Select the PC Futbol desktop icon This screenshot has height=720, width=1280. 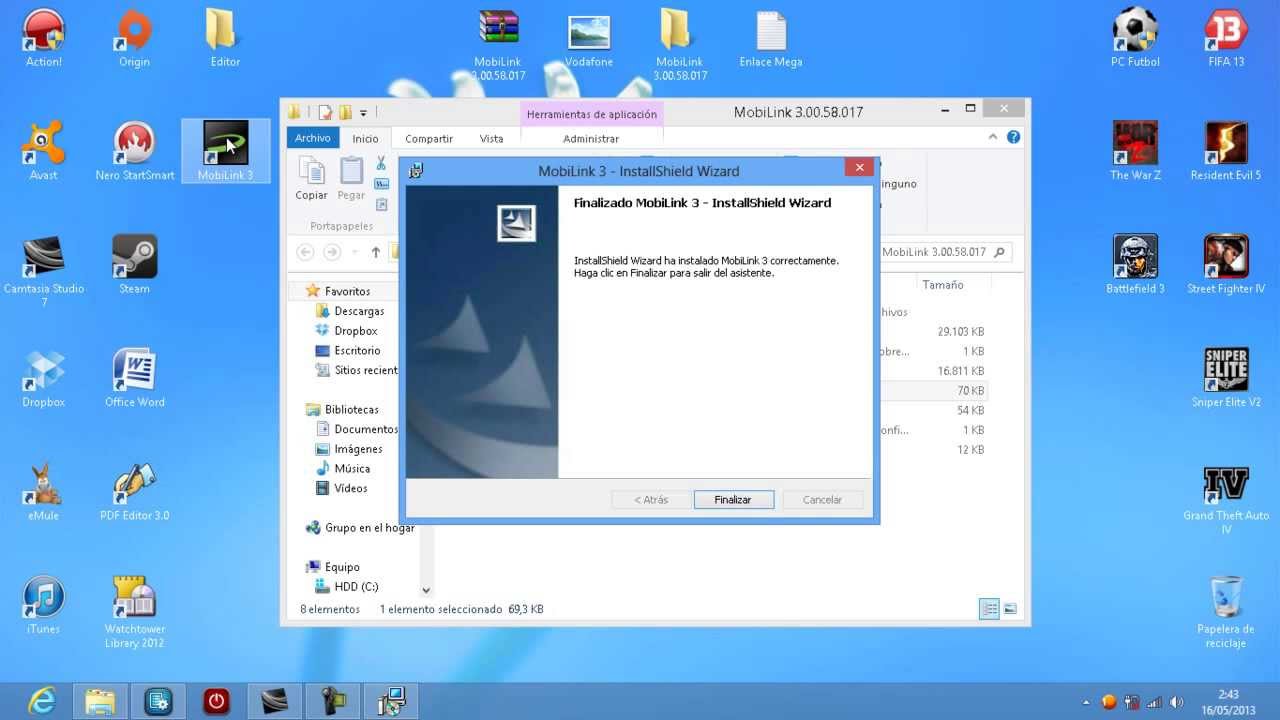[x=1135, y=38]
